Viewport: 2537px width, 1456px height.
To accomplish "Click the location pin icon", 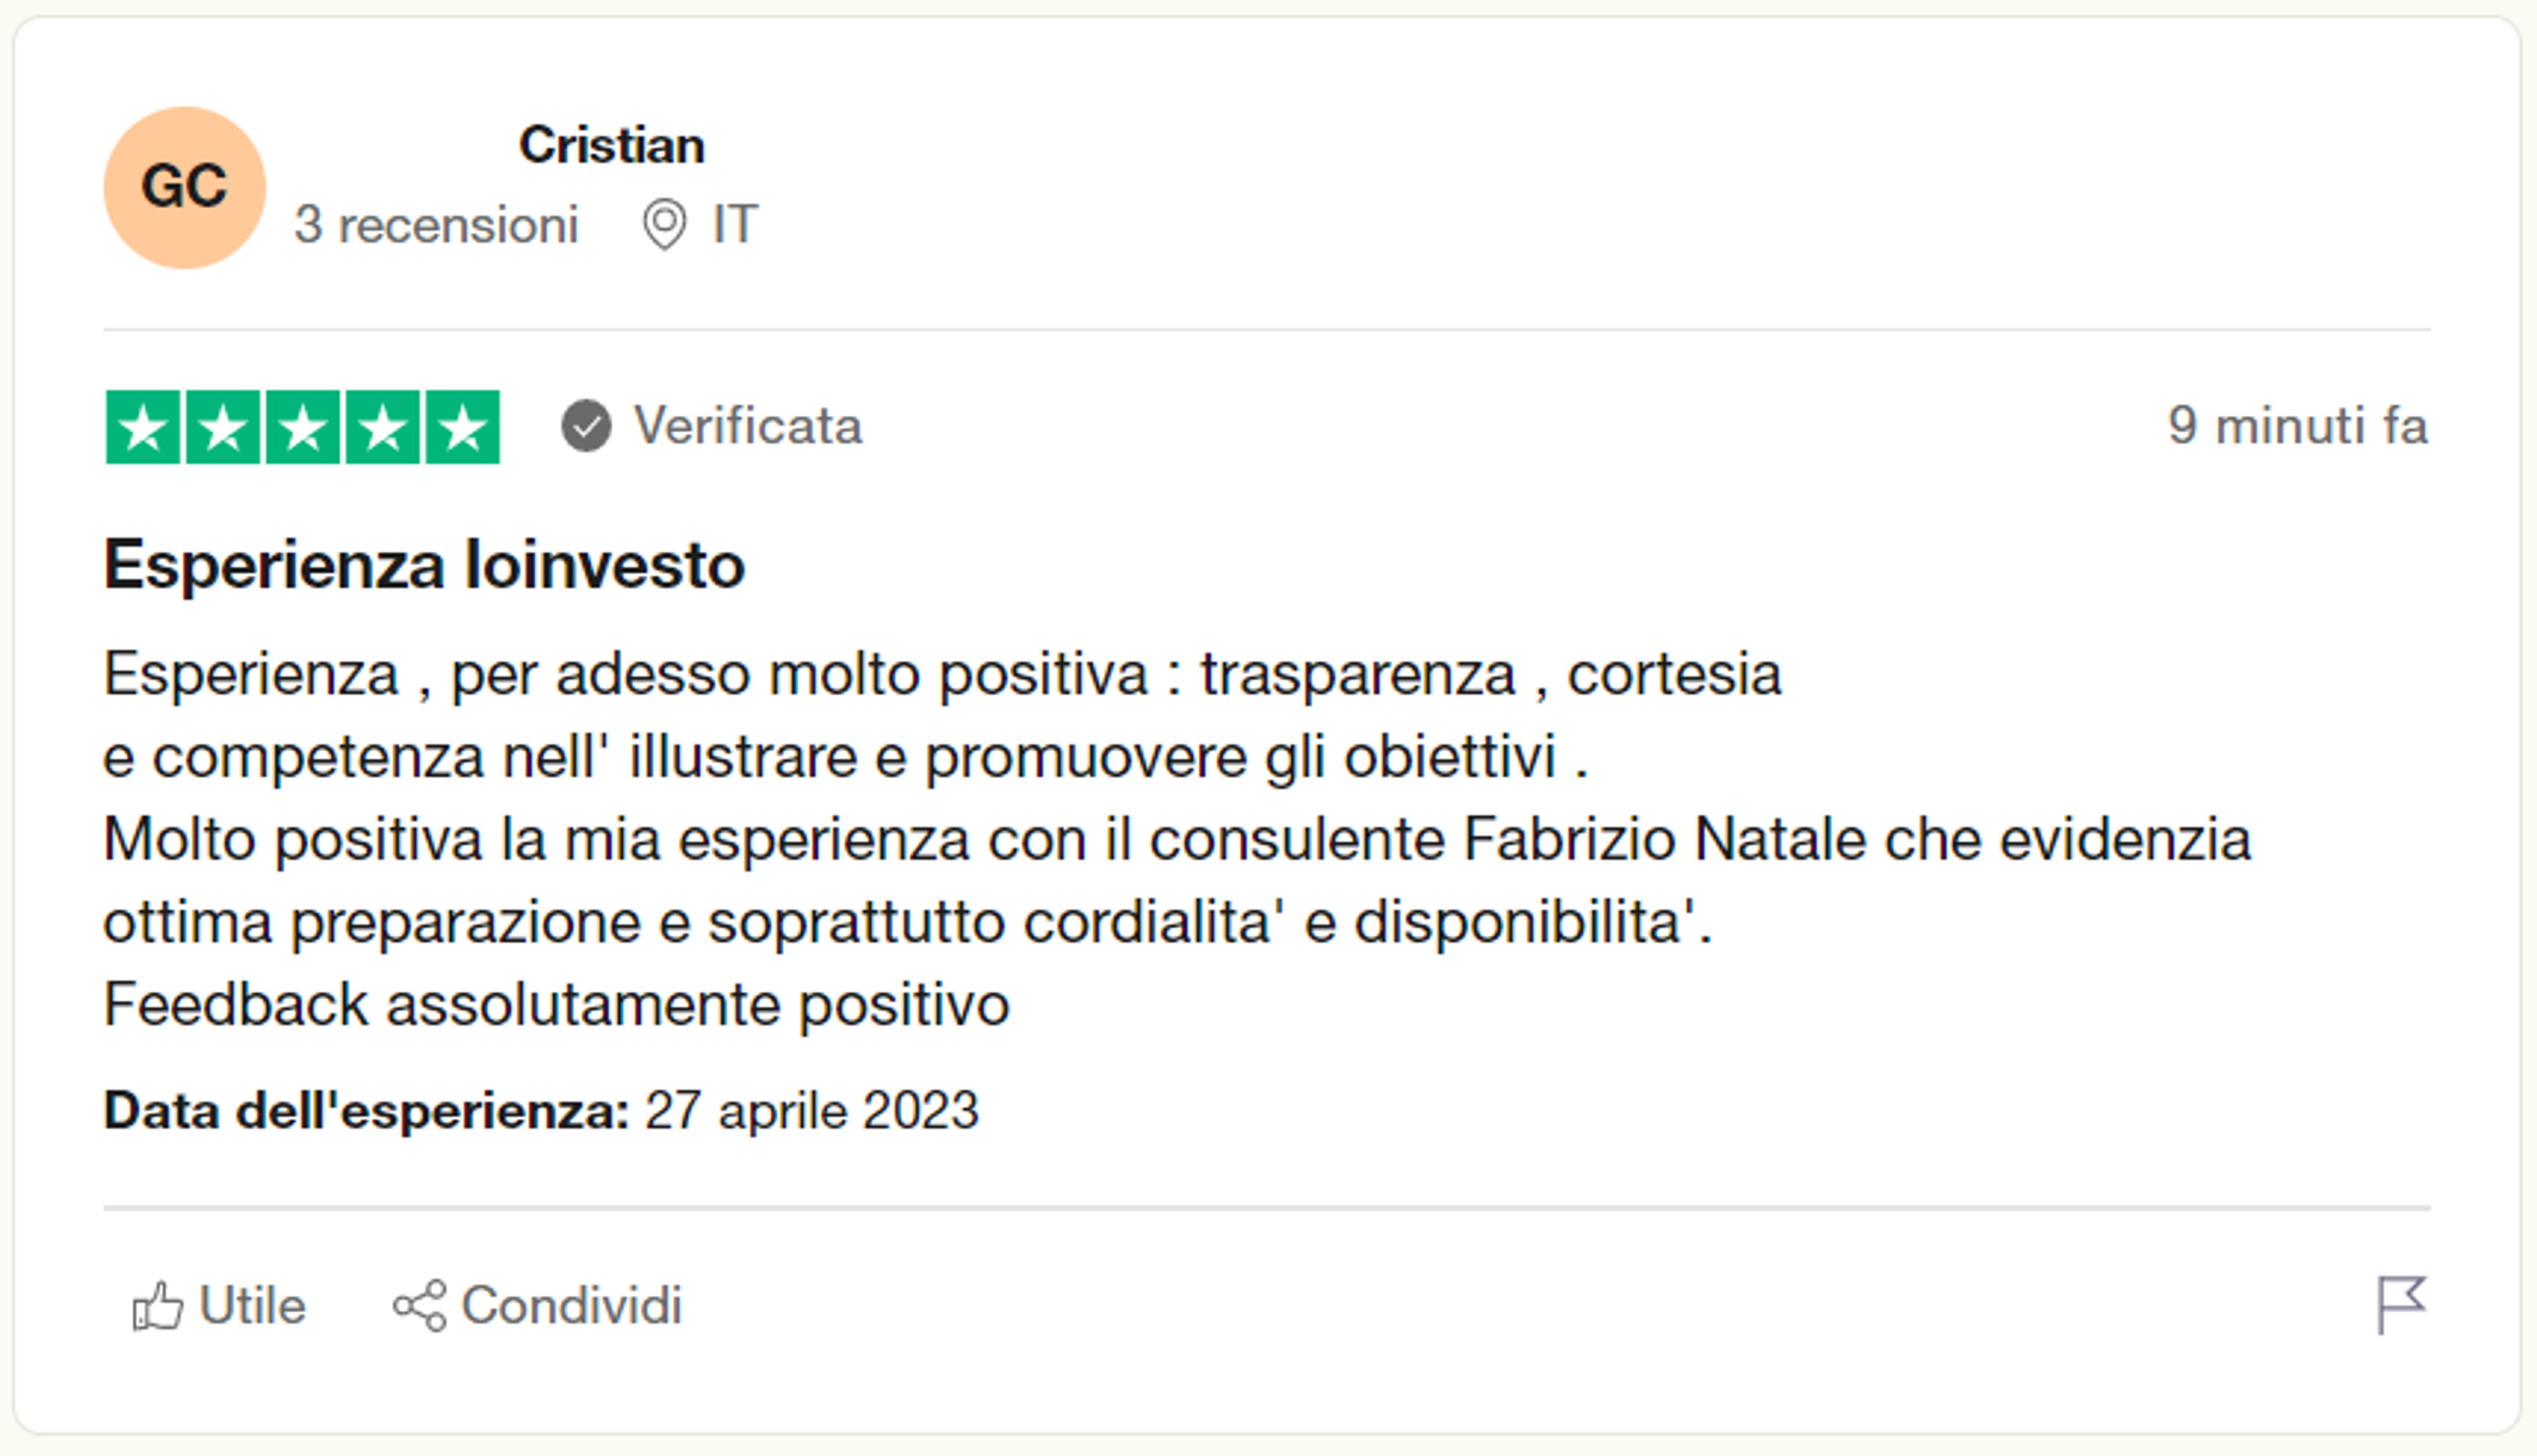I will 664,224.
